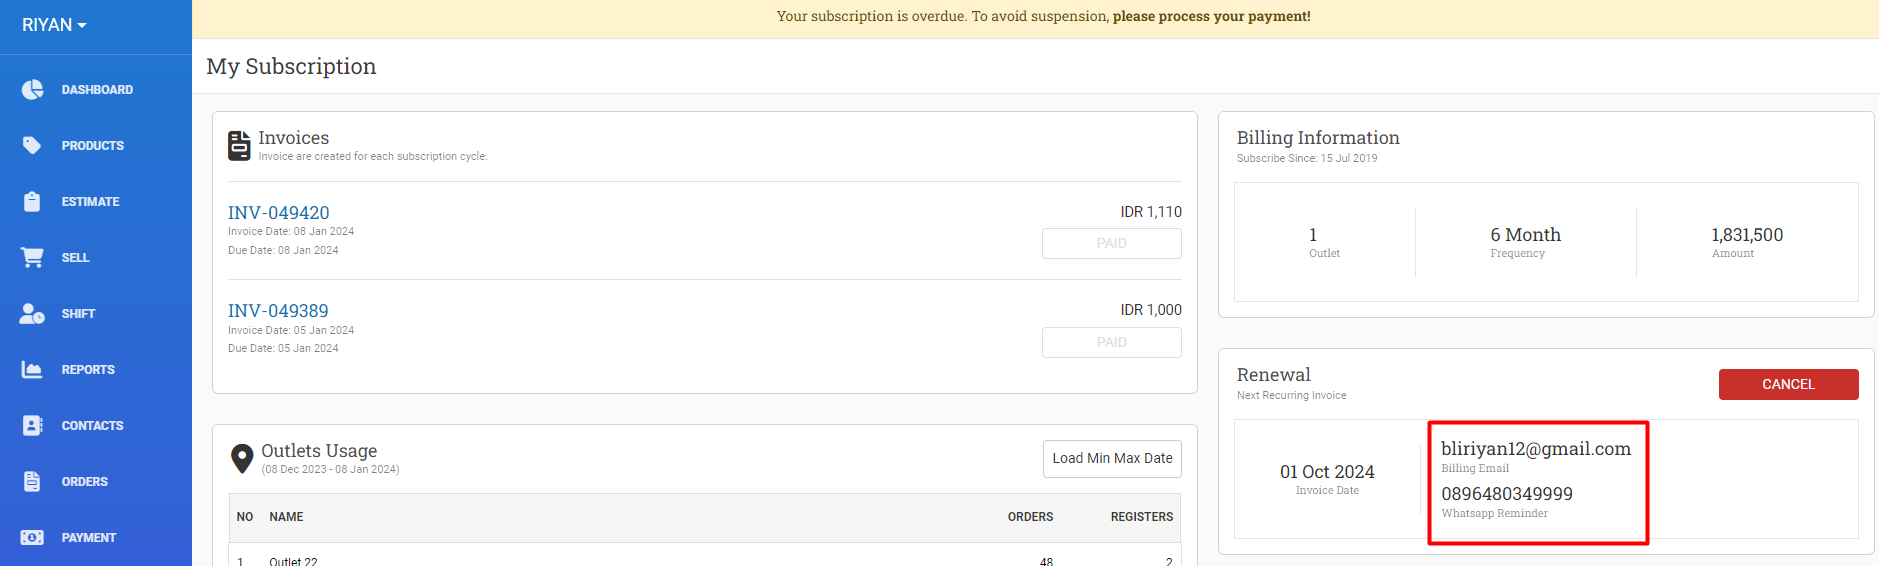
Task: Click the Load Min Max Date button
Action: coord(1112,458)
